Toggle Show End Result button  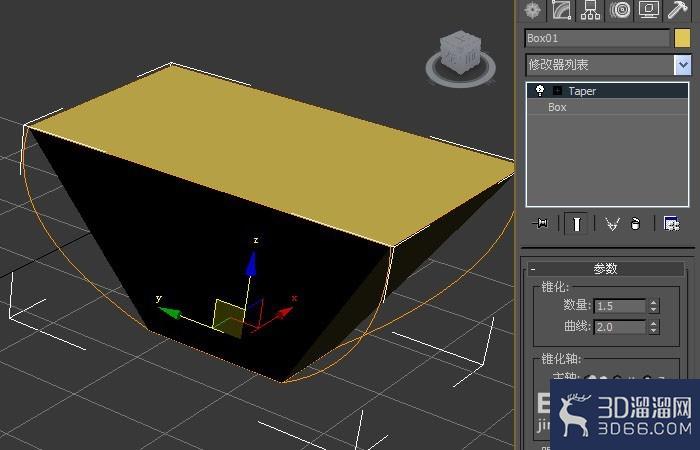(x=576, y=223)
